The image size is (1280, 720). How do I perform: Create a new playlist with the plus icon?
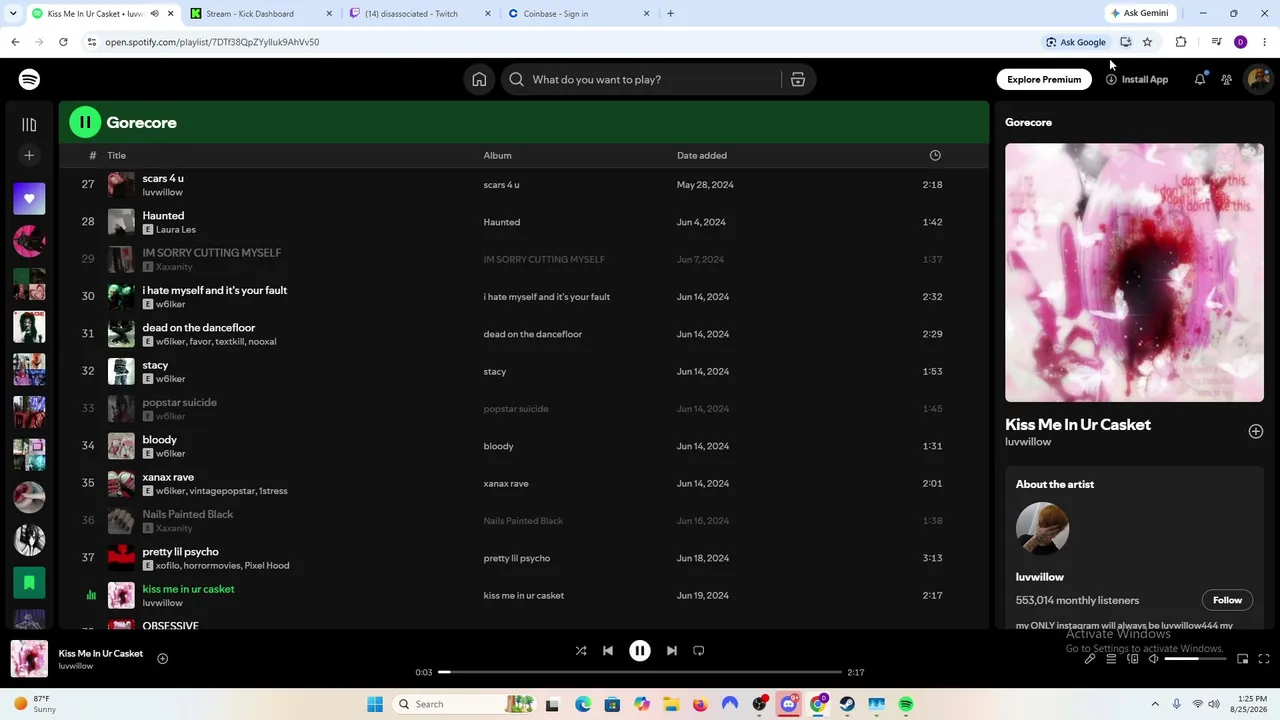point(29,155)
